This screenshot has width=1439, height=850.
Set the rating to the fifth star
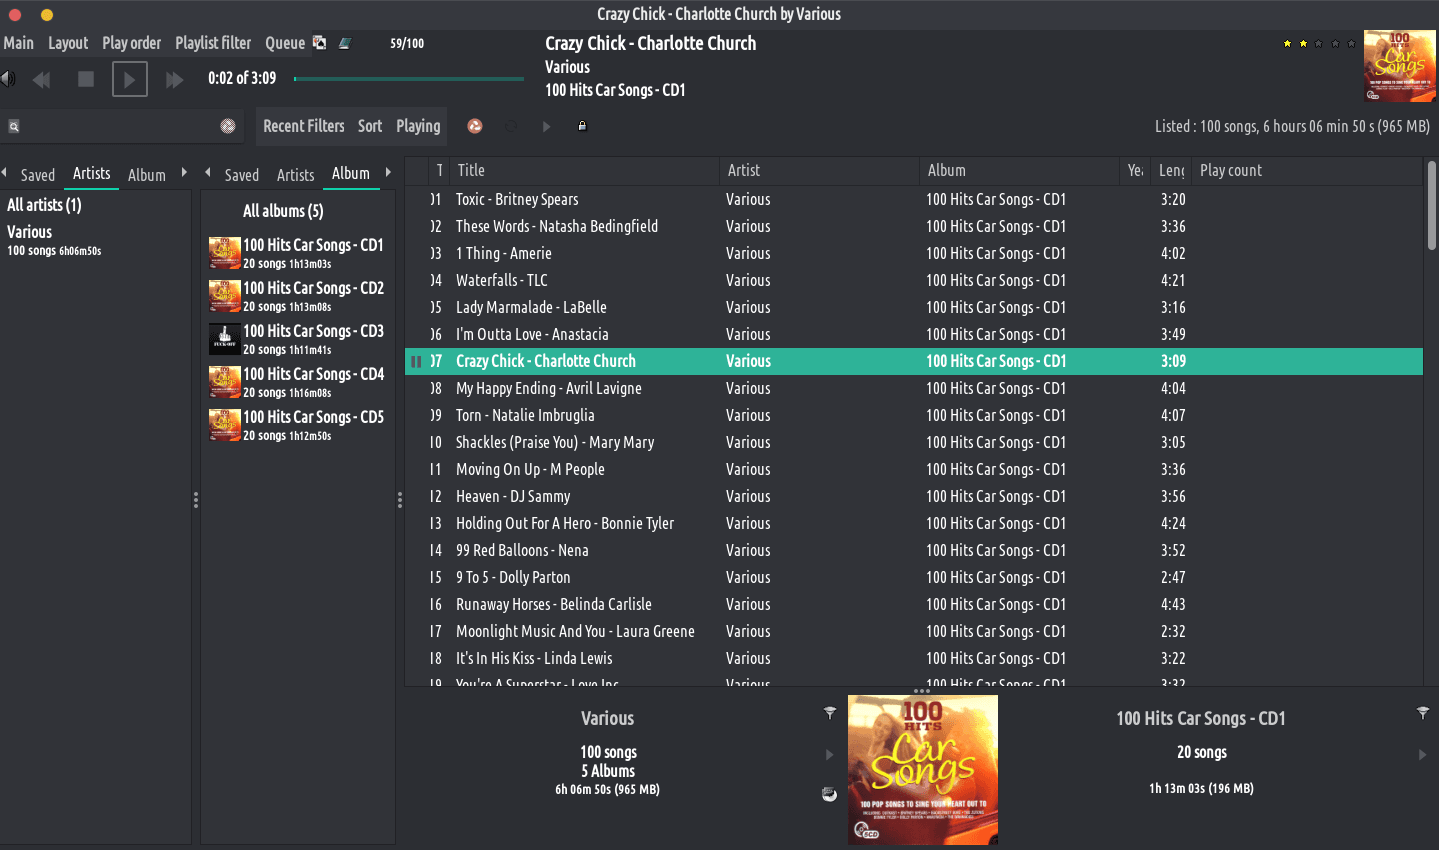pyautogui.click(x=1351, y=43)
